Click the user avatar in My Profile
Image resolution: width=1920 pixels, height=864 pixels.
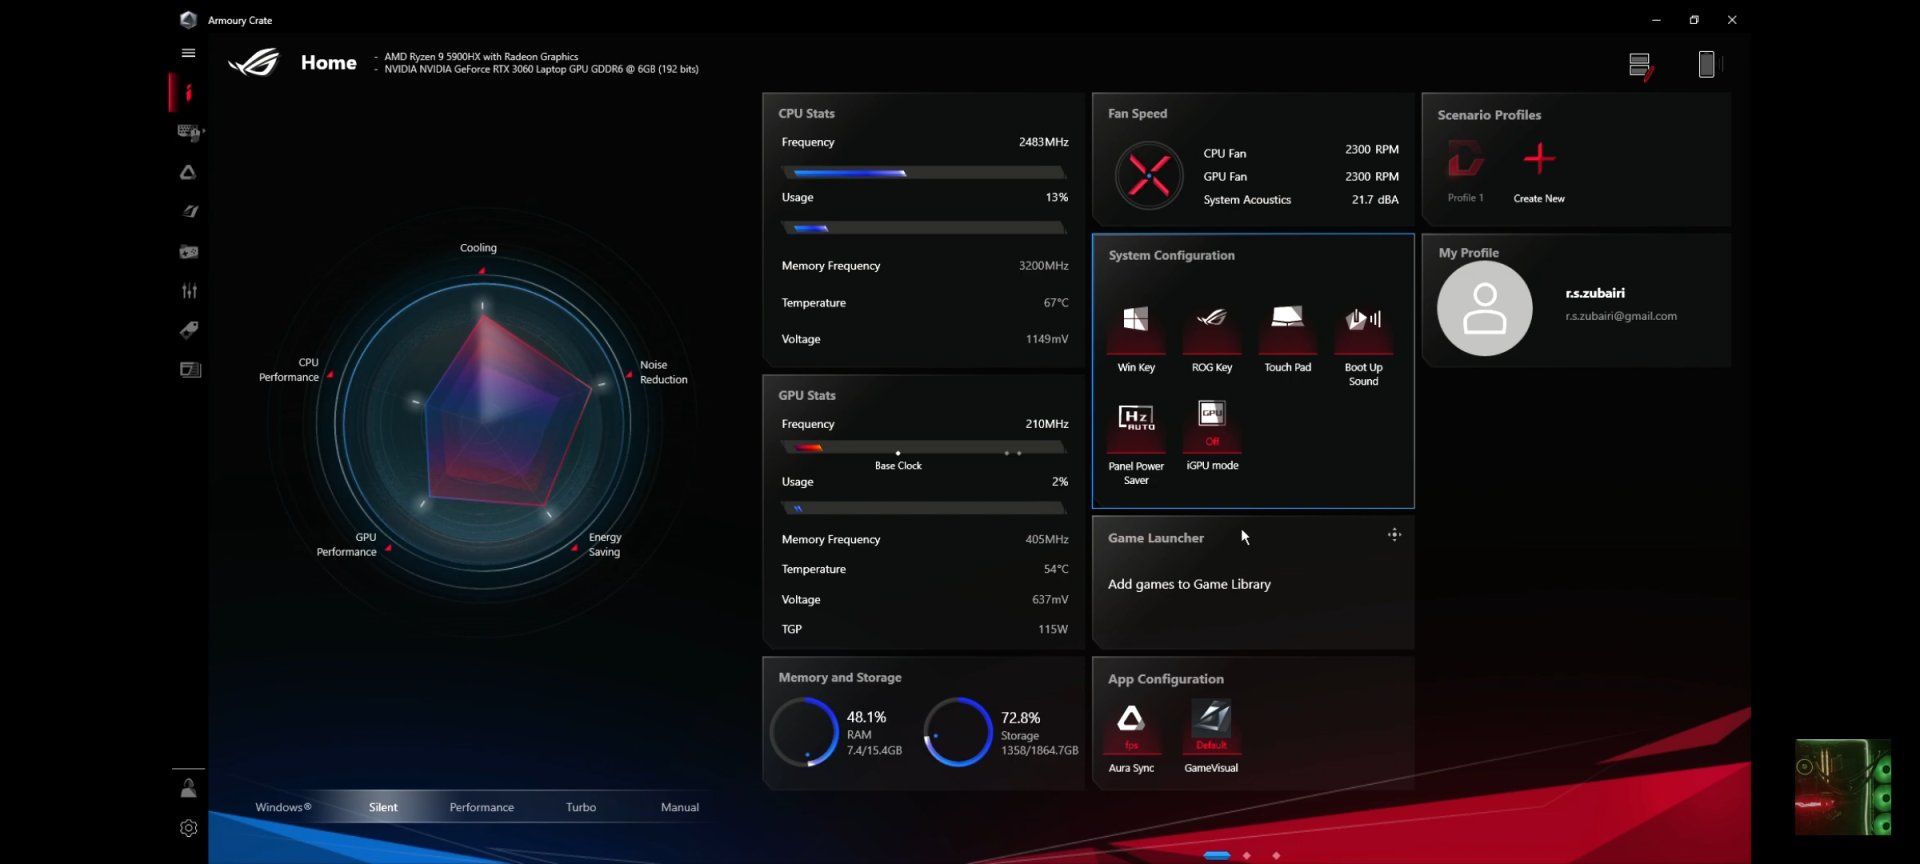tap(1485, 308)
